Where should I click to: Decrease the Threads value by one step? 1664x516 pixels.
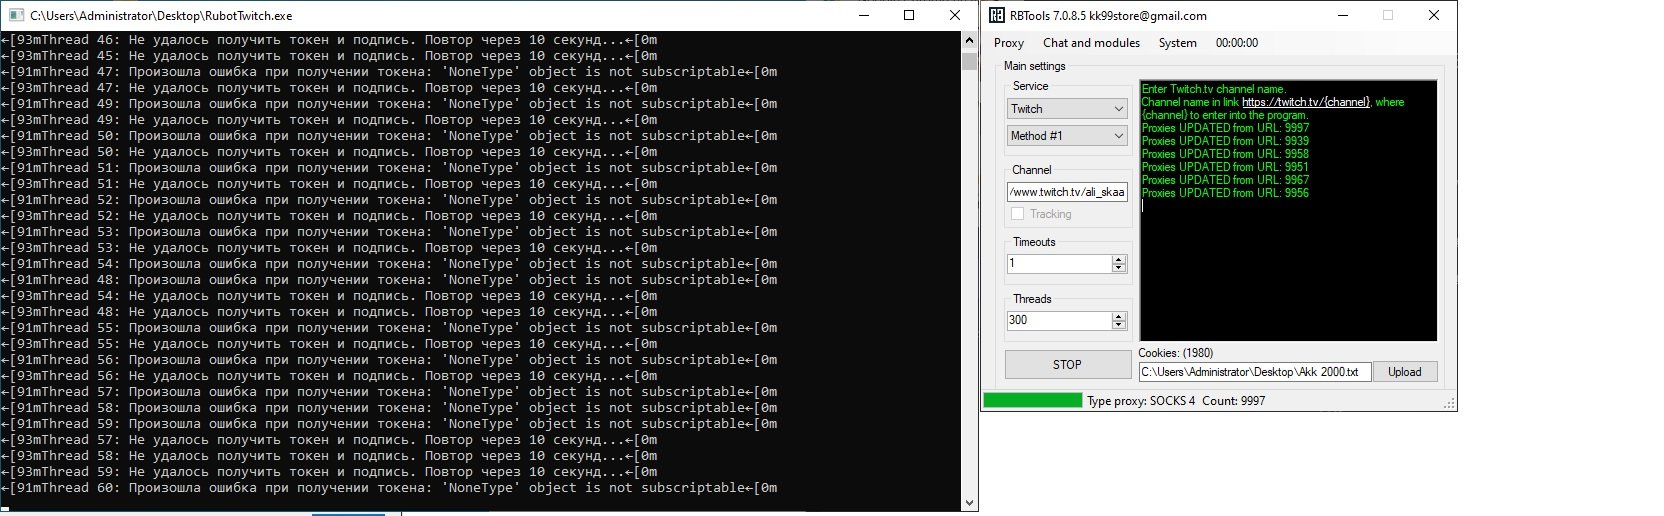(1119, 325)
